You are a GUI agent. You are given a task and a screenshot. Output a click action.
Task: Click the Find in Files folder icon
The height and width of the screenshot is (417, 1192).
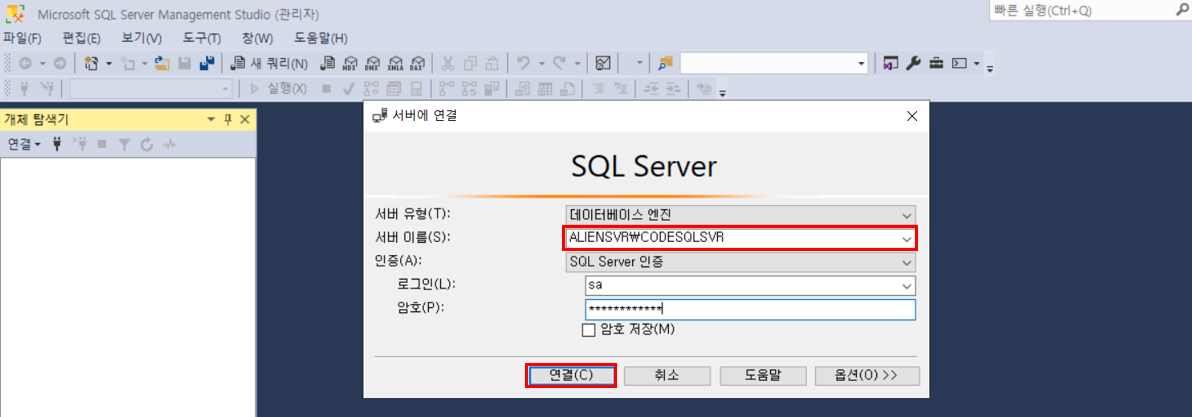click(x=666, y=64)
